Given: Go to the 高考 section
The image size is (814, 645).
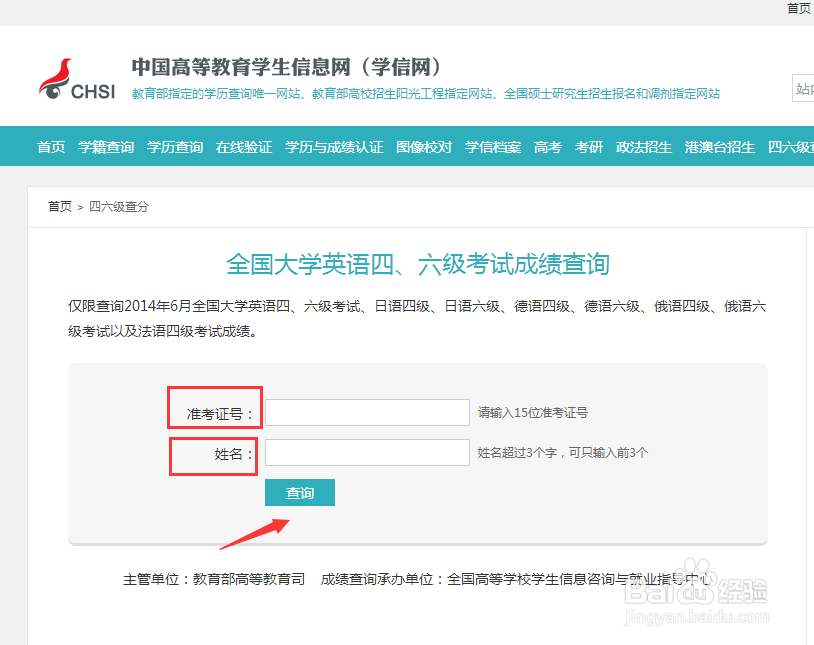Looking at the screenshot, I should point(547,146).
